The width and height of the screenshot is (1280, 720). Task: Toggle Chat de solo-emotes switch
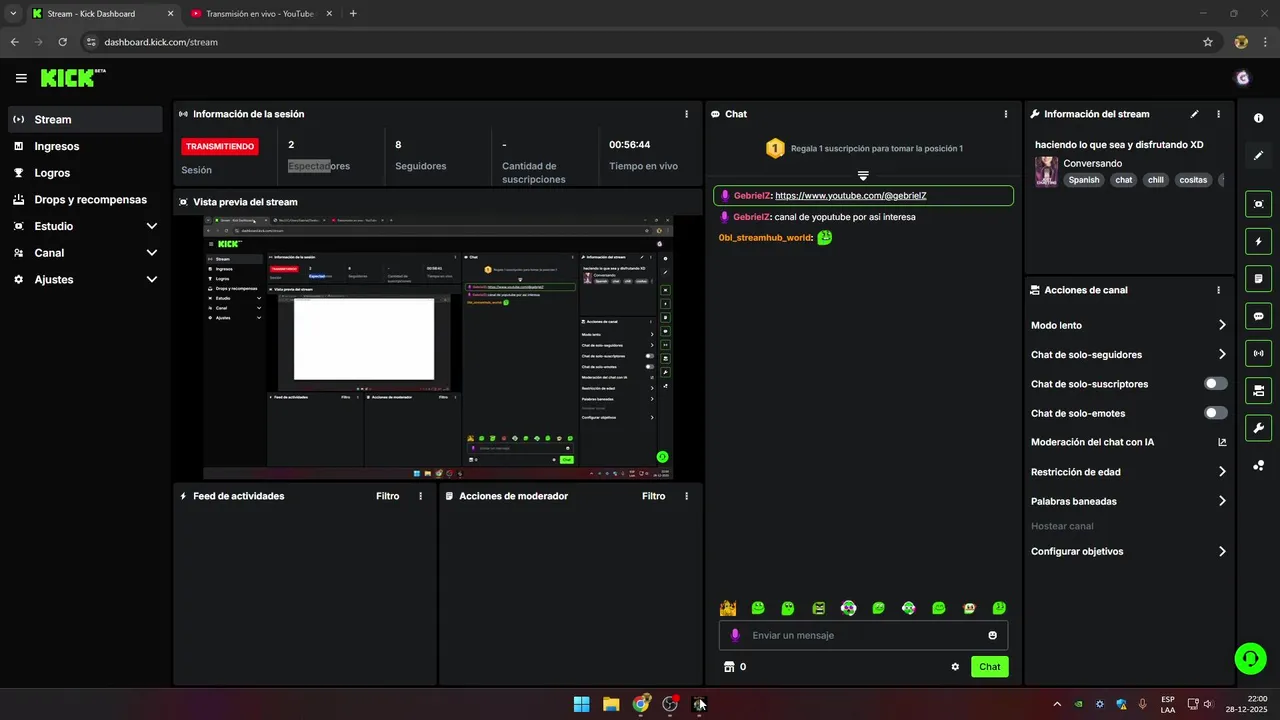point(1216,413)
